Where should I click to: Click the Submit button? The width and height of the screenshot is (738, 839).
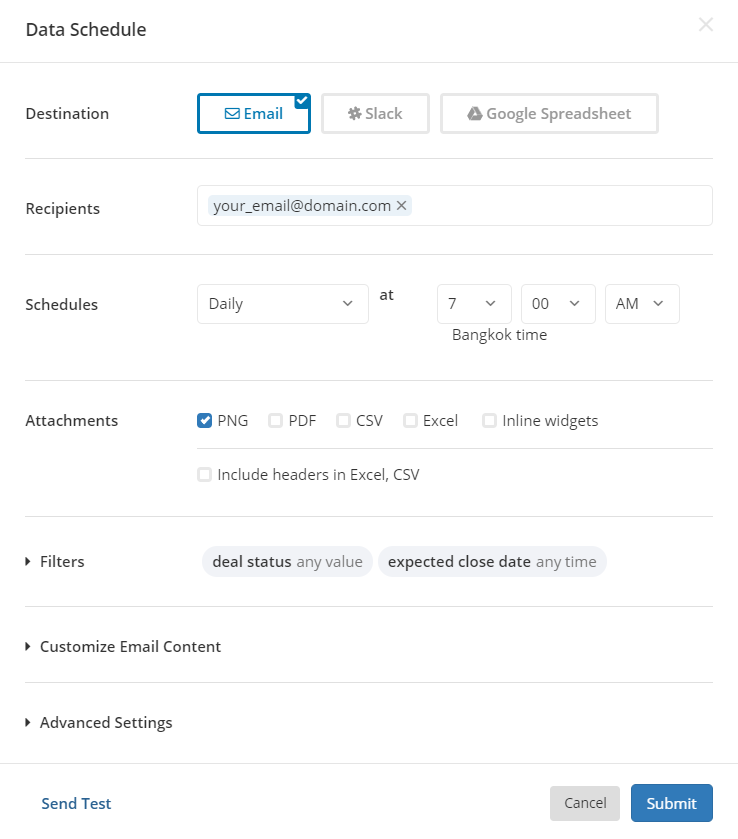pyautogui.click(x=671, y=804)
